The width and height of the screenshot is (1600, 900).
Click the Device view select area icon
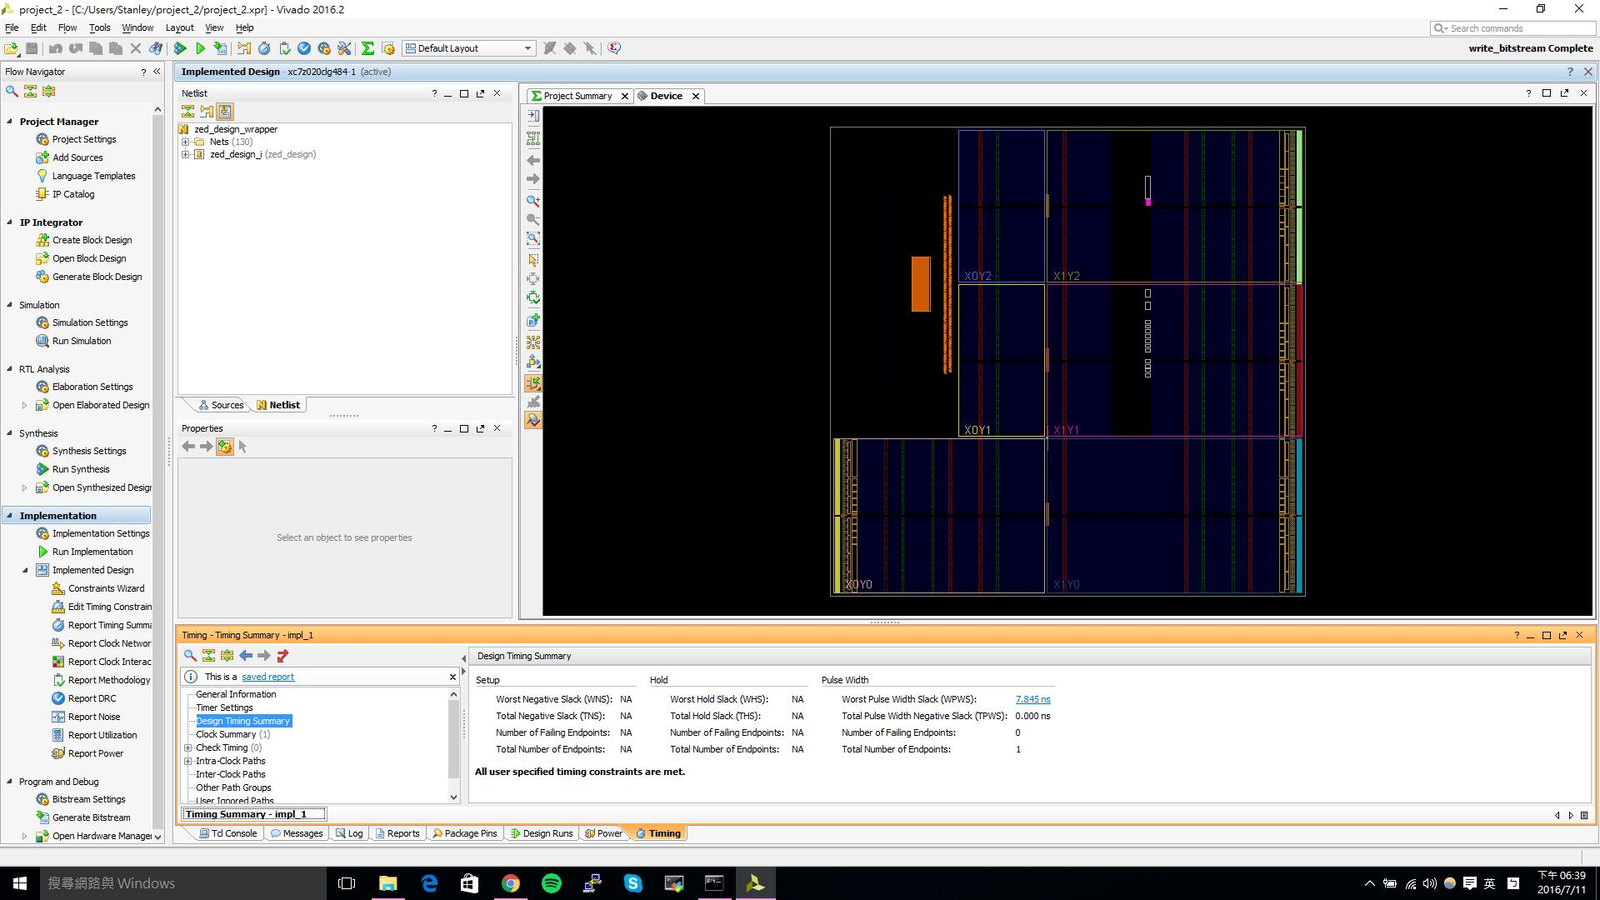point(533,259)
